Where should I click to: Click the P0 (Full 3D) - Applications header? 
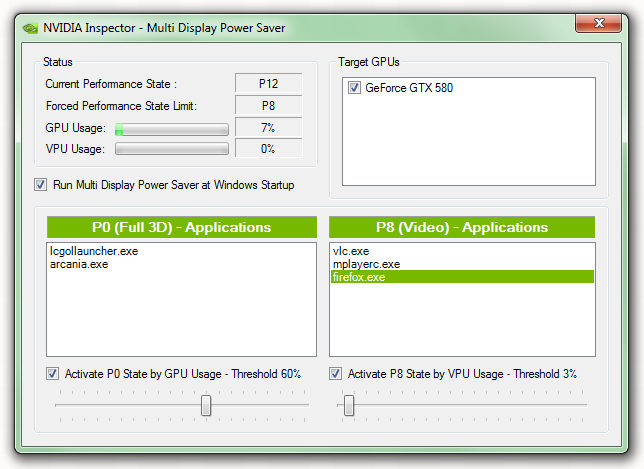pos(182,227)
